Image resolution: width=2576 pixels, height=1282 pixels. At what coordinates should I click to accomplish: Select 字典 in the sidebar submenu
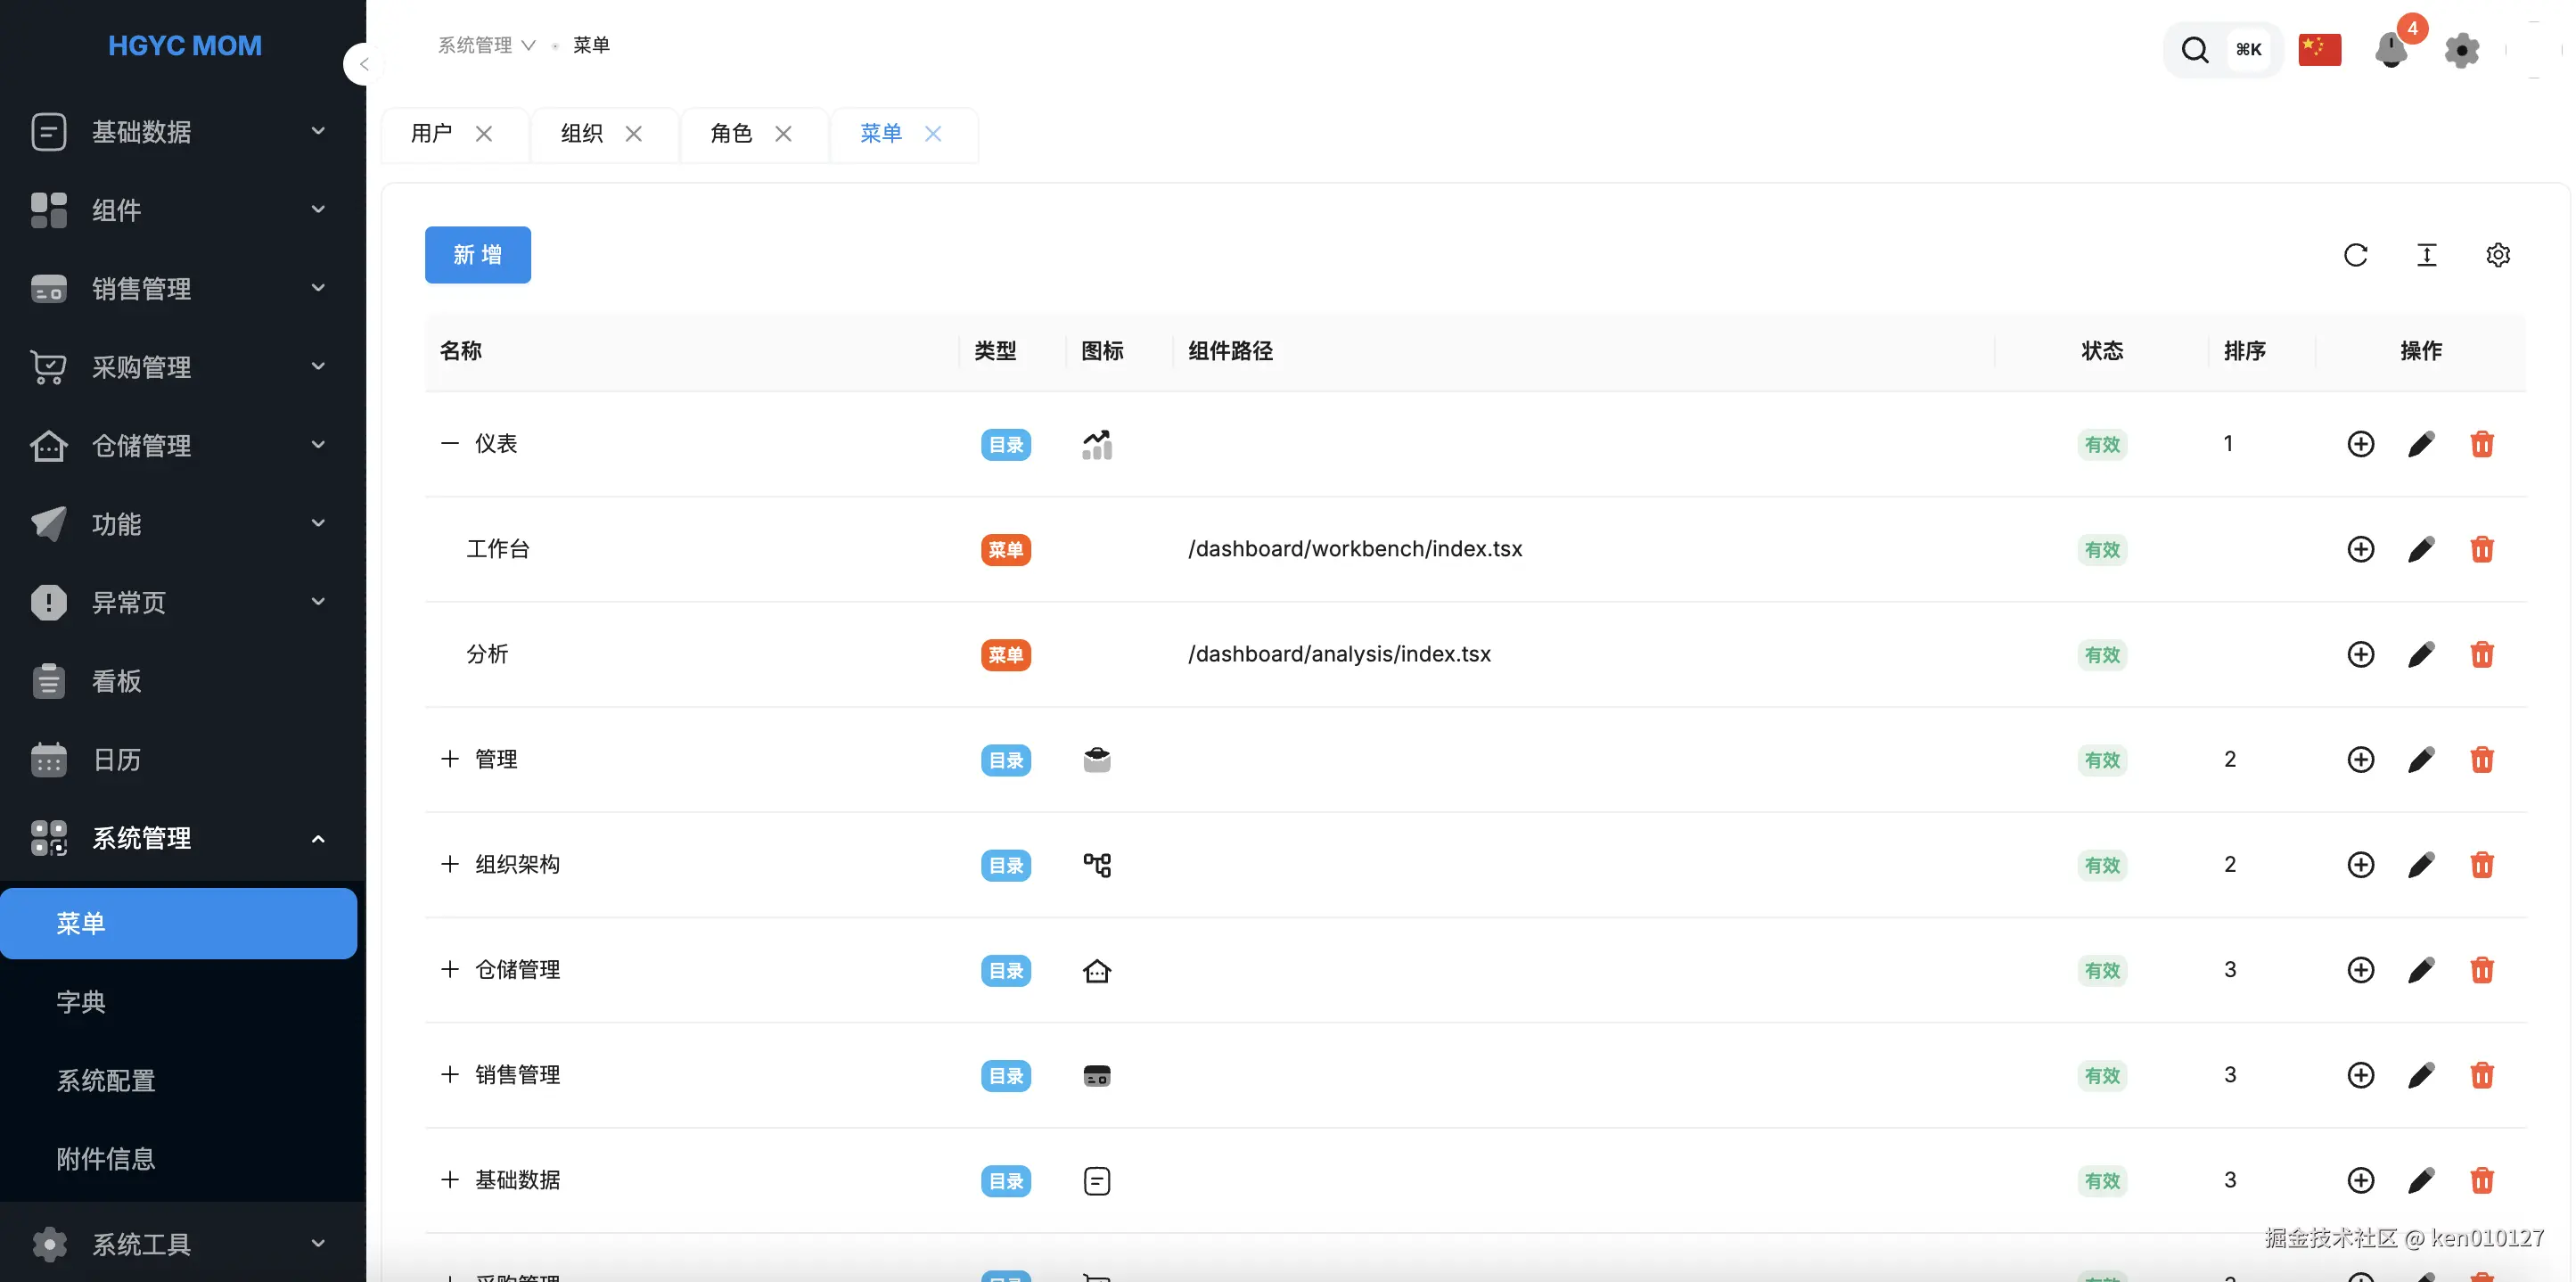(81, 1002)
